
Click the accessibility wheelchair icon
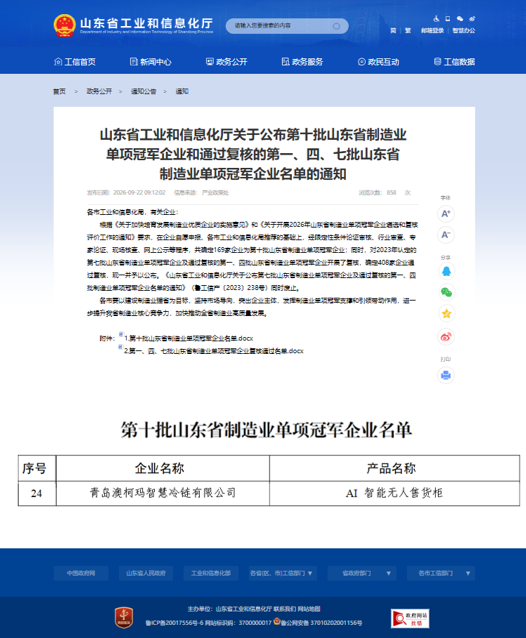click(436, 19)
